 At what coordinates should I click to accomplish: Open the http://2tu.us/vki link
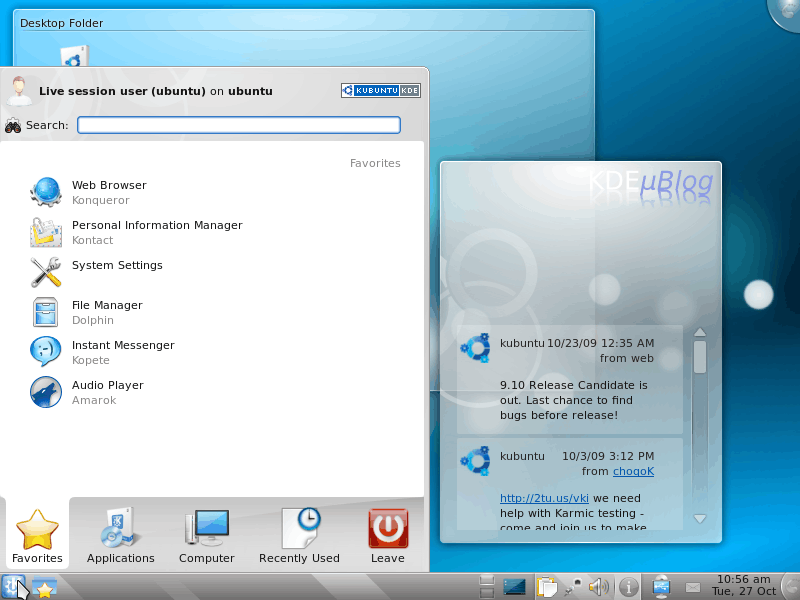[544, 498]
